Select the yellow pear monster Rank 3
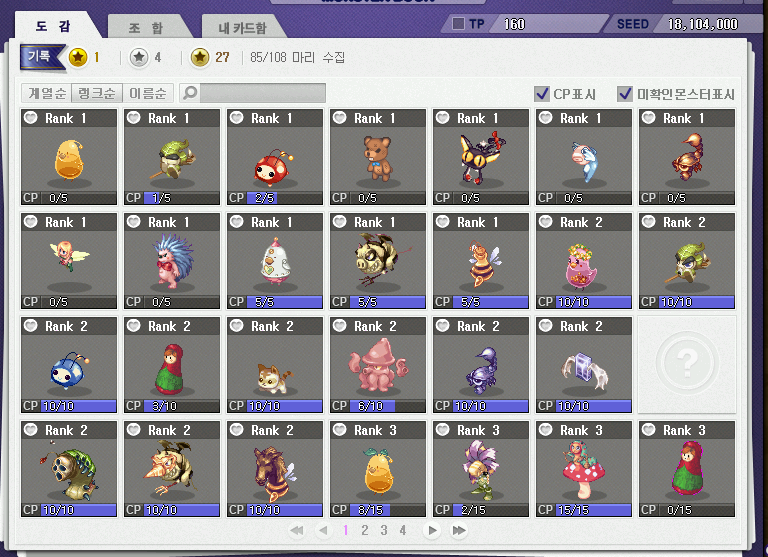The image size is (768, 557). (x=378, y=469)
